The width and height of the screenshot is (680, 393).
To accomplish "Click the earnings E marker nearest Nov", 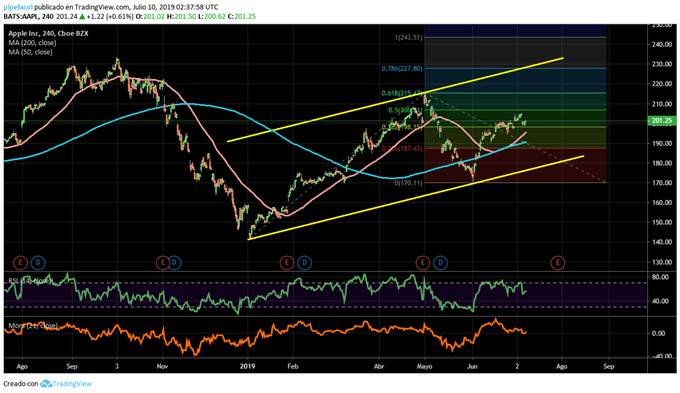I will [x=163, y=262].
